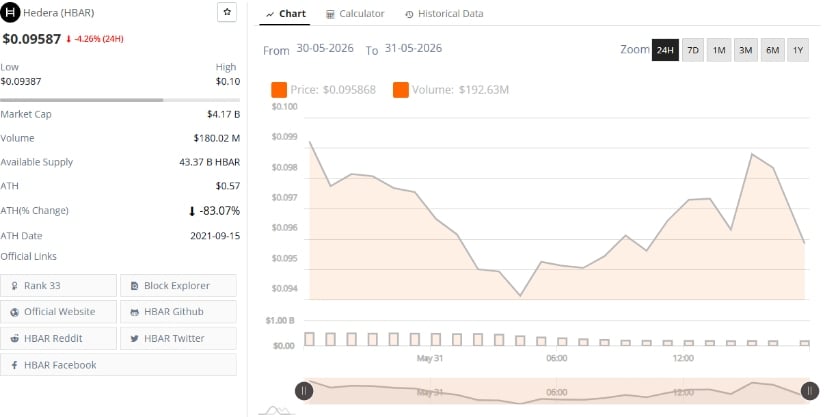The image size is (825, 417).
Task: Click the Price: $0.095868 legend label
Action: tap(333, 90)
